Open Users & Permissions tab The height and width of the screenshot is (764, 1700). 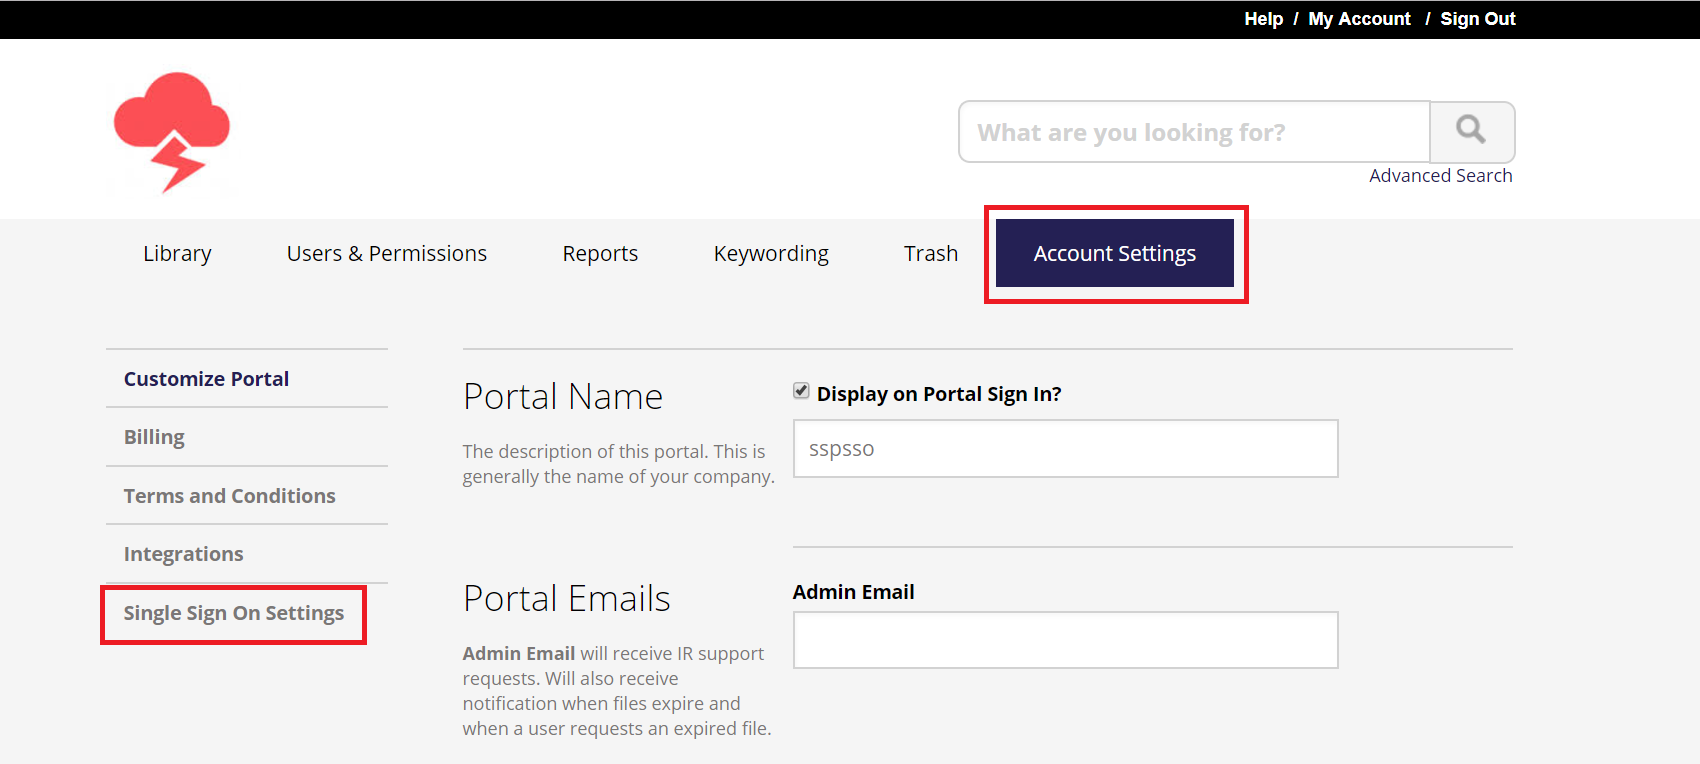[x=386, y=254]
